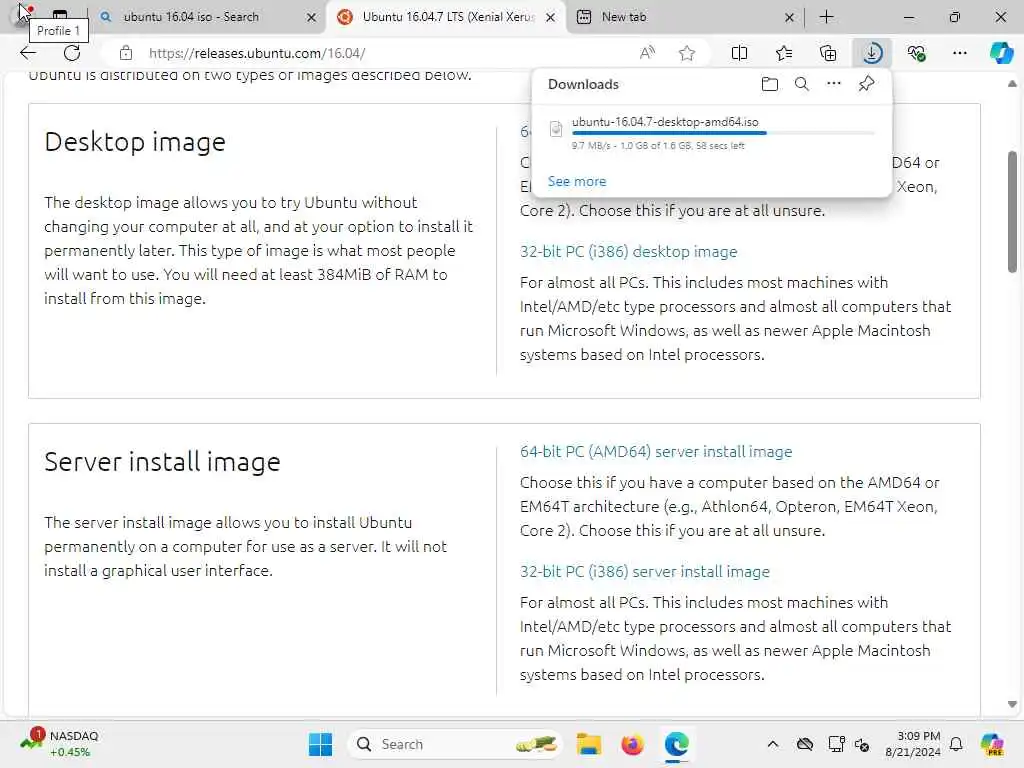Open the Split screen icon in toolbar
The image size is (1024, 768).
pyautogui.click(x=739, y=53)
